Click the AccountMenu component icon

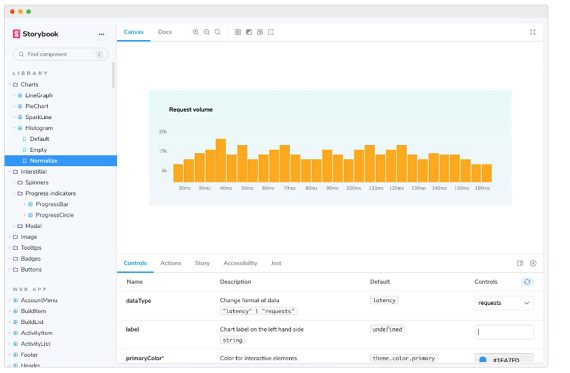coord(16,300)
